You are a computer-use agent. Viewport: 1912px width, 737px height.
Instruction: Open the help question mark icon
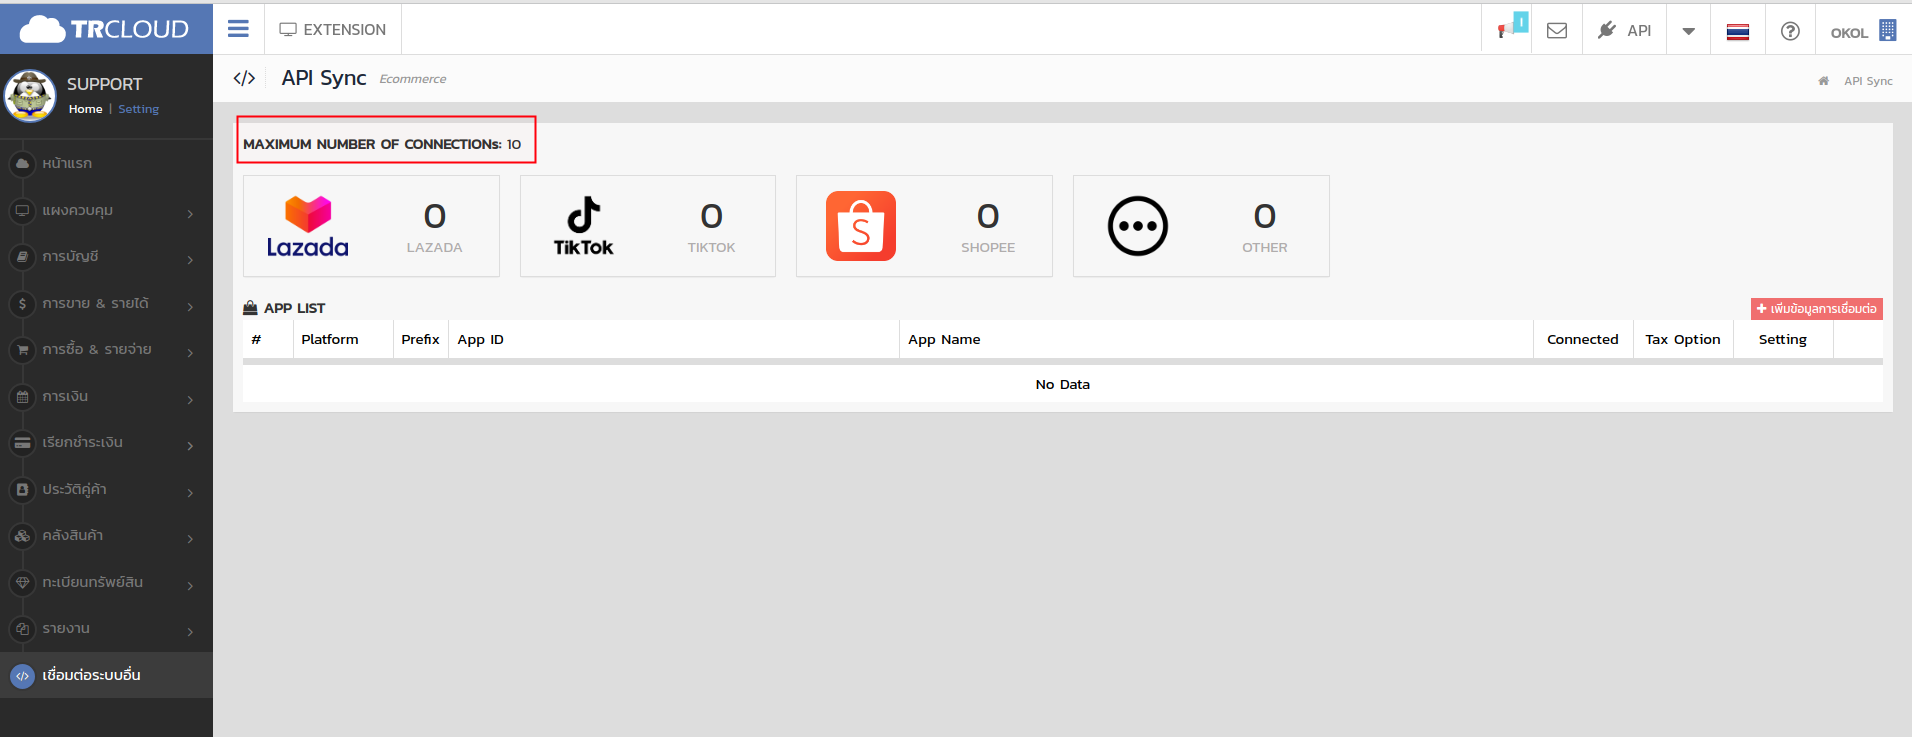(1790, 31)
